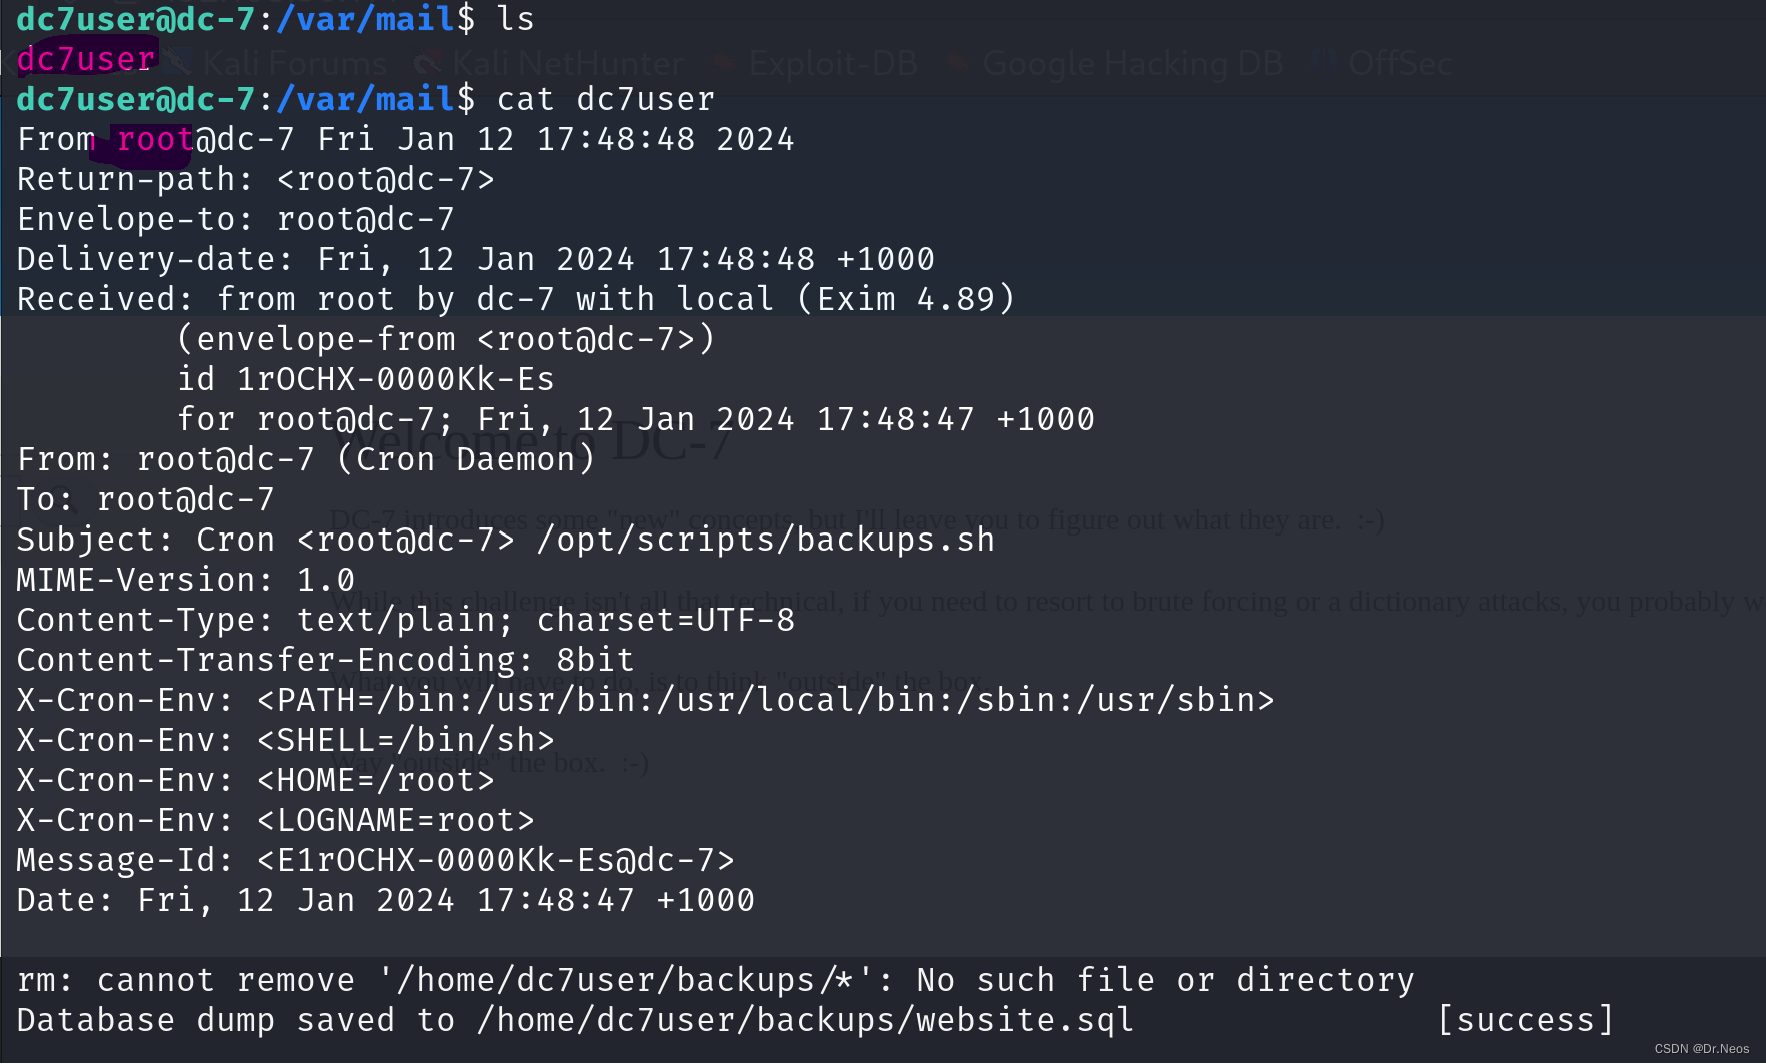Open the Google Hacking DB bookmark label
The width and height of the screenshot is (1766, 1064).
point(1133,63)
